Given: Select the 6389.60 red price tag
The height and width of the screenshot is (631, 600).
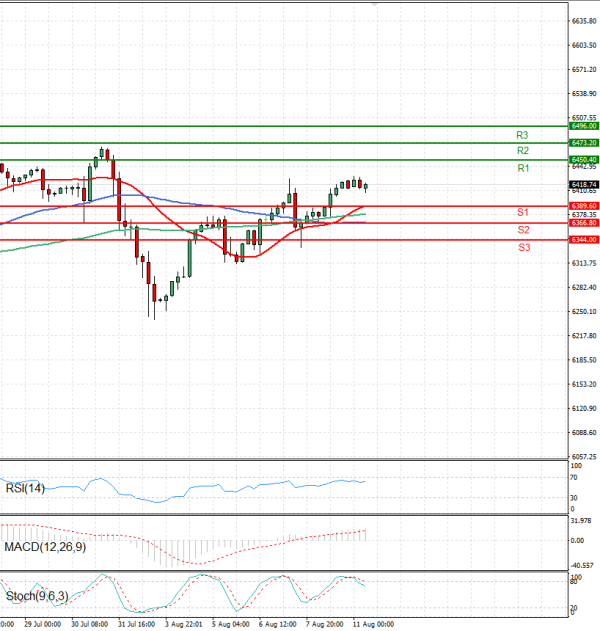Looking at the screenshot, I should click(x=584, y=206).
